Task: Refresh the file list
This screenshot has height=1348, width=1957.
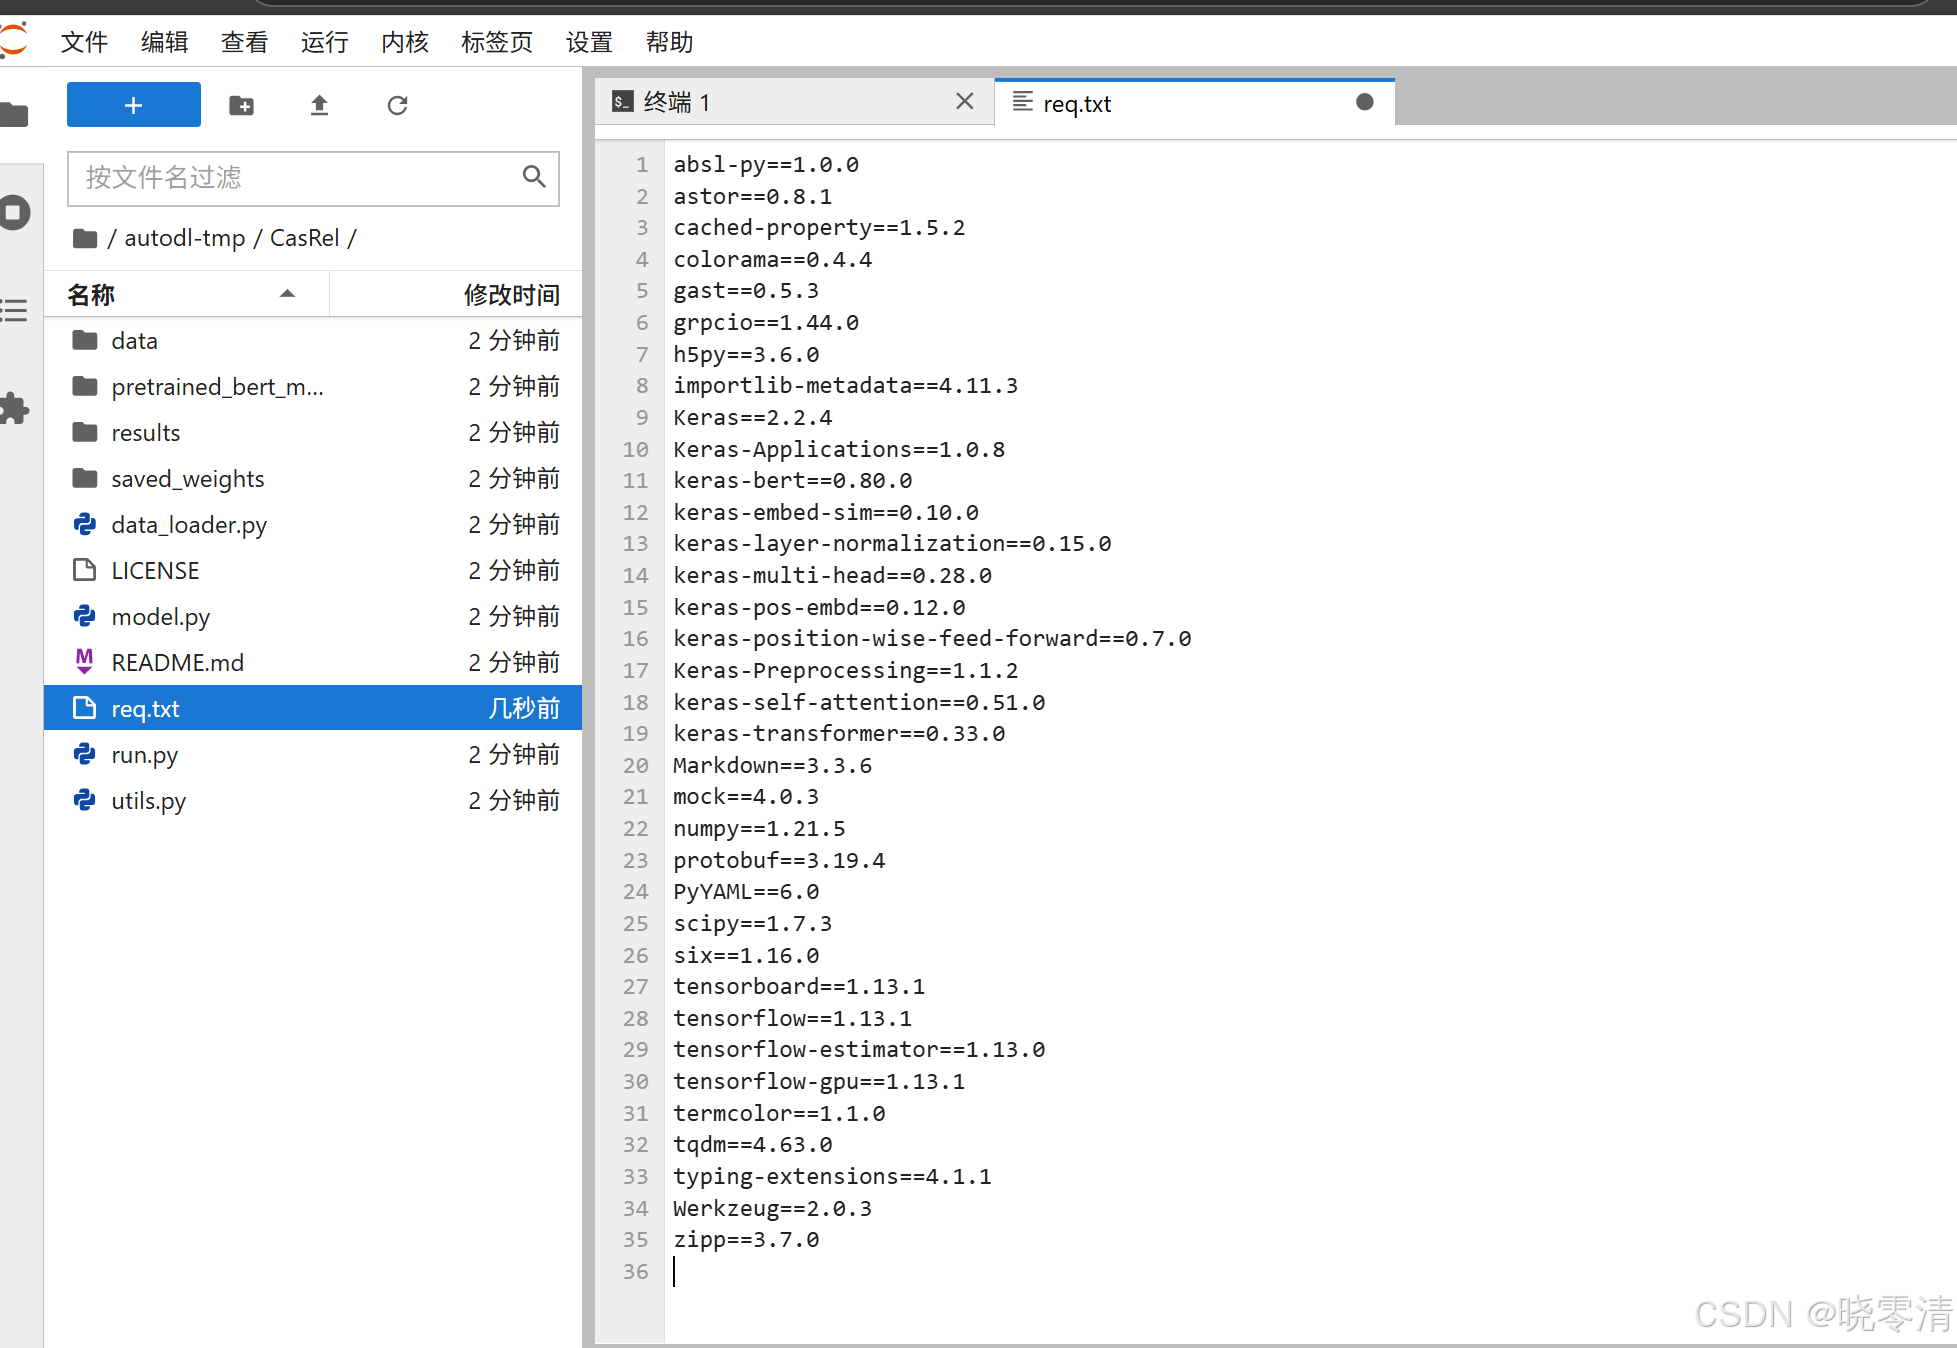Action: pyautogui.click(x=397, y=104)
